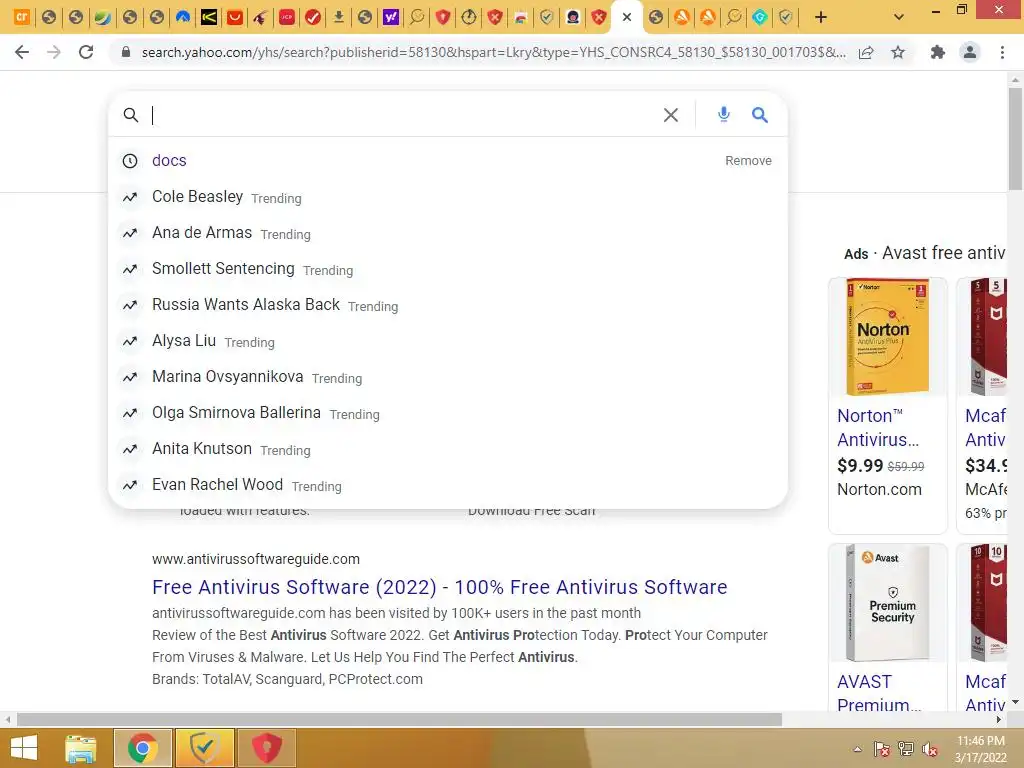Switch to the red checkmark circle tab
1024x768 pixels.
pyautogui.click(x=313, y=17)
